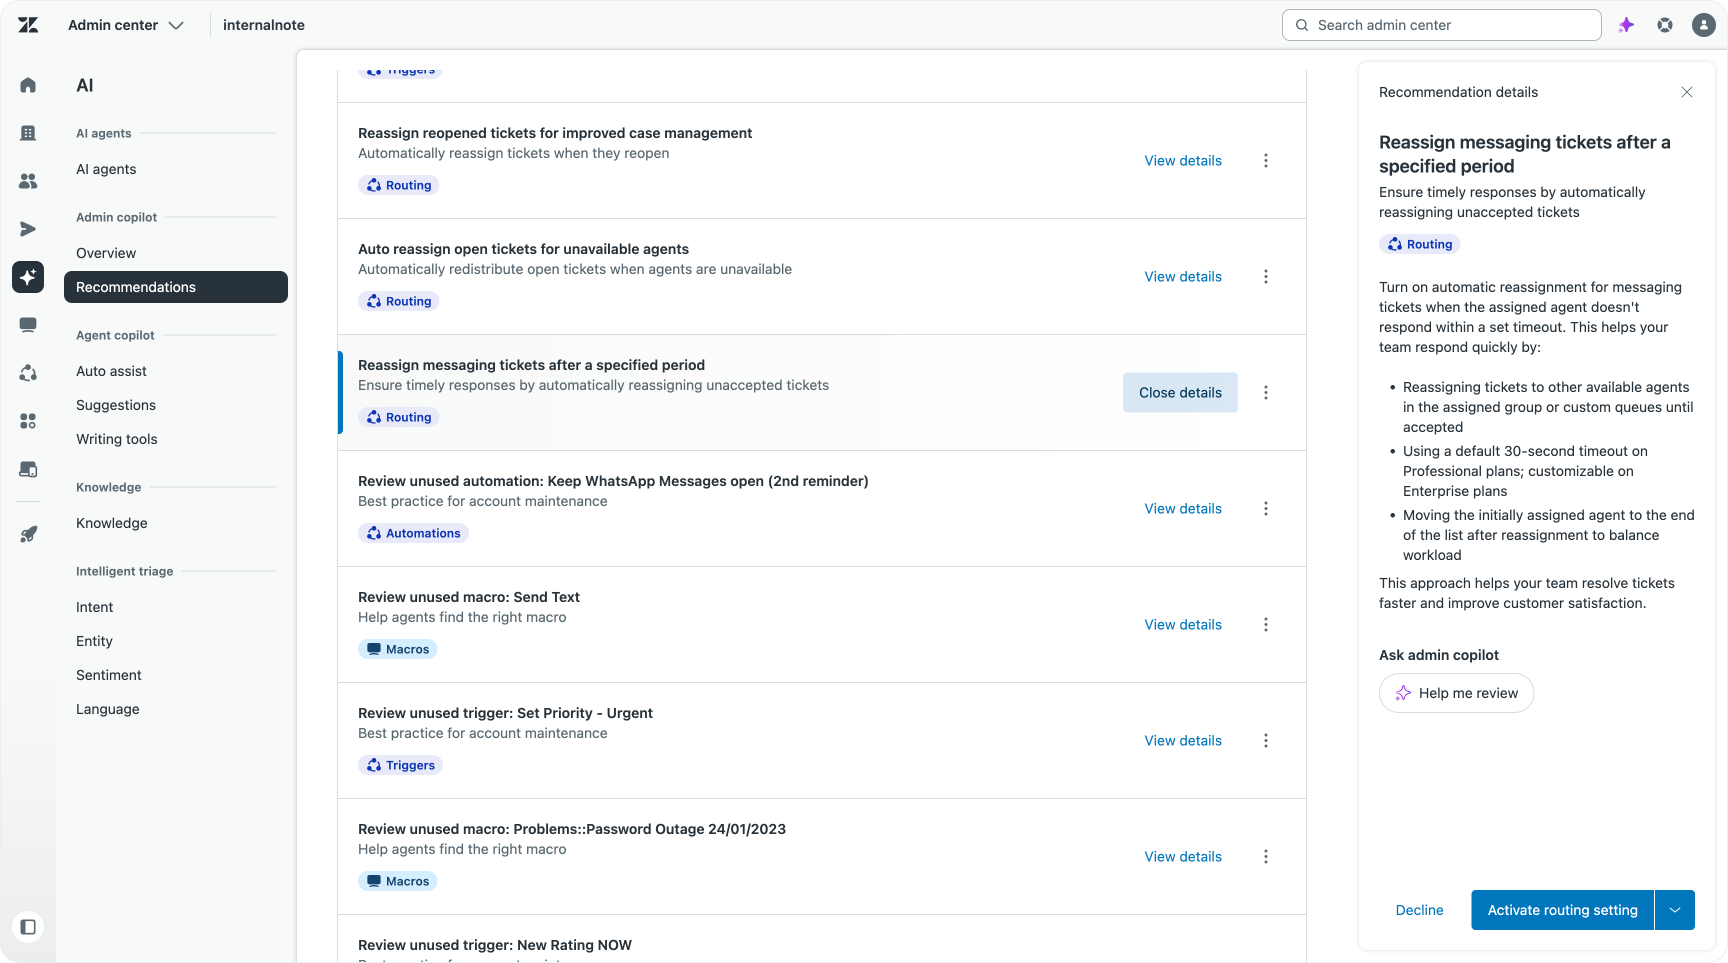
Task: View details for Password Outage macro
Action: pyautogui.click(x=1183, y=857)
